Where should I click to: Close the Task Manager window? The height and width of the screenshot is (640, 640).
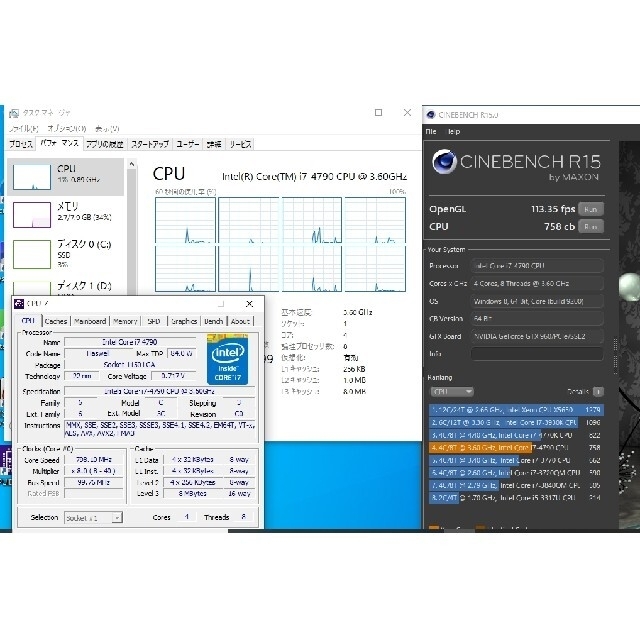407,112
